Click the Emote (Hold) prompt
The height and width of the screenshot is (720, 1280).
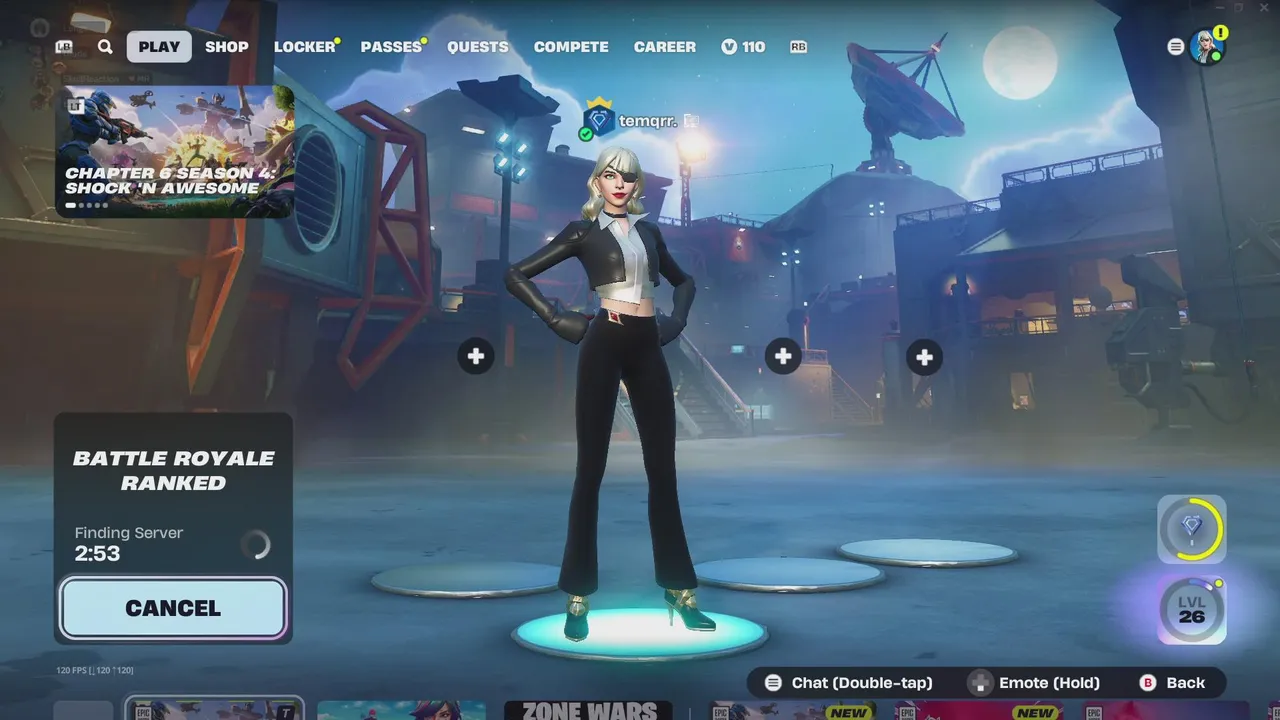[1034, 683]
